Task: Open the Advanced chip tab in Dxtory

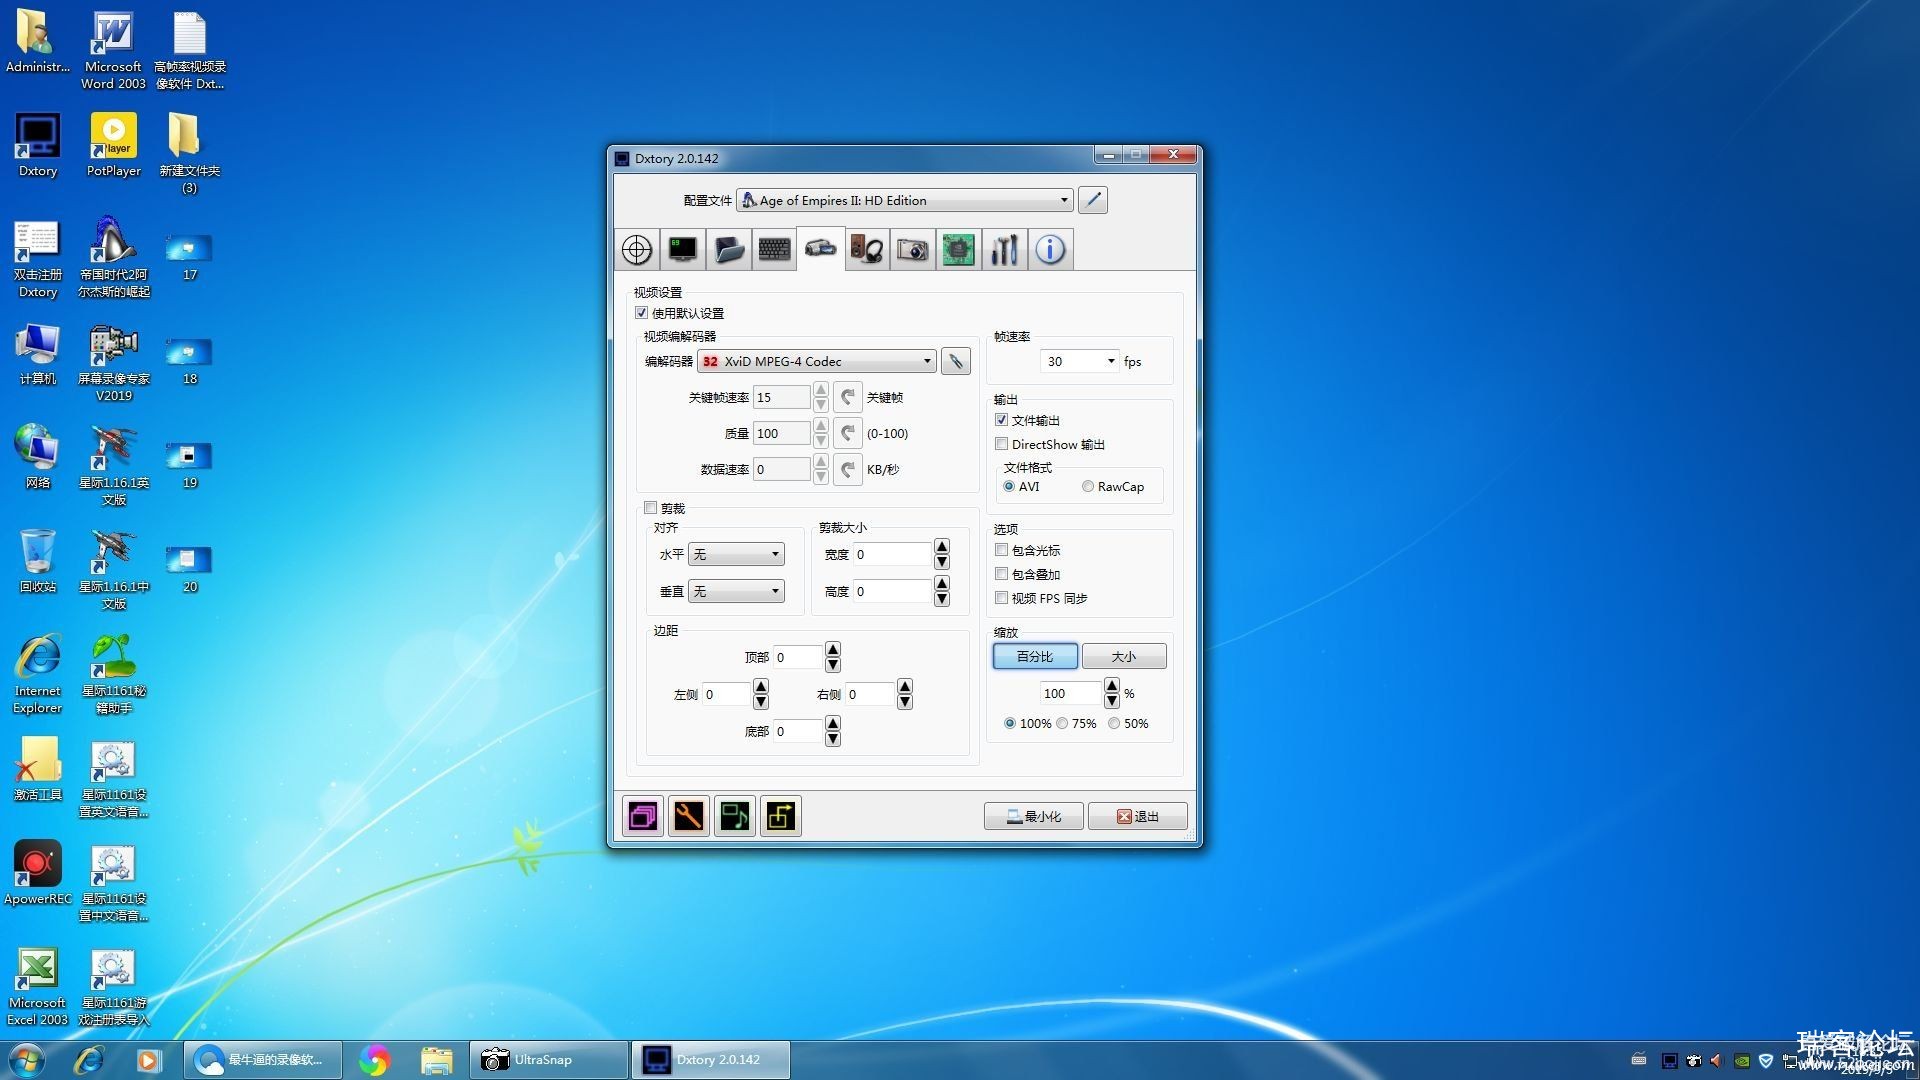Action: click(x=958, y=249)
